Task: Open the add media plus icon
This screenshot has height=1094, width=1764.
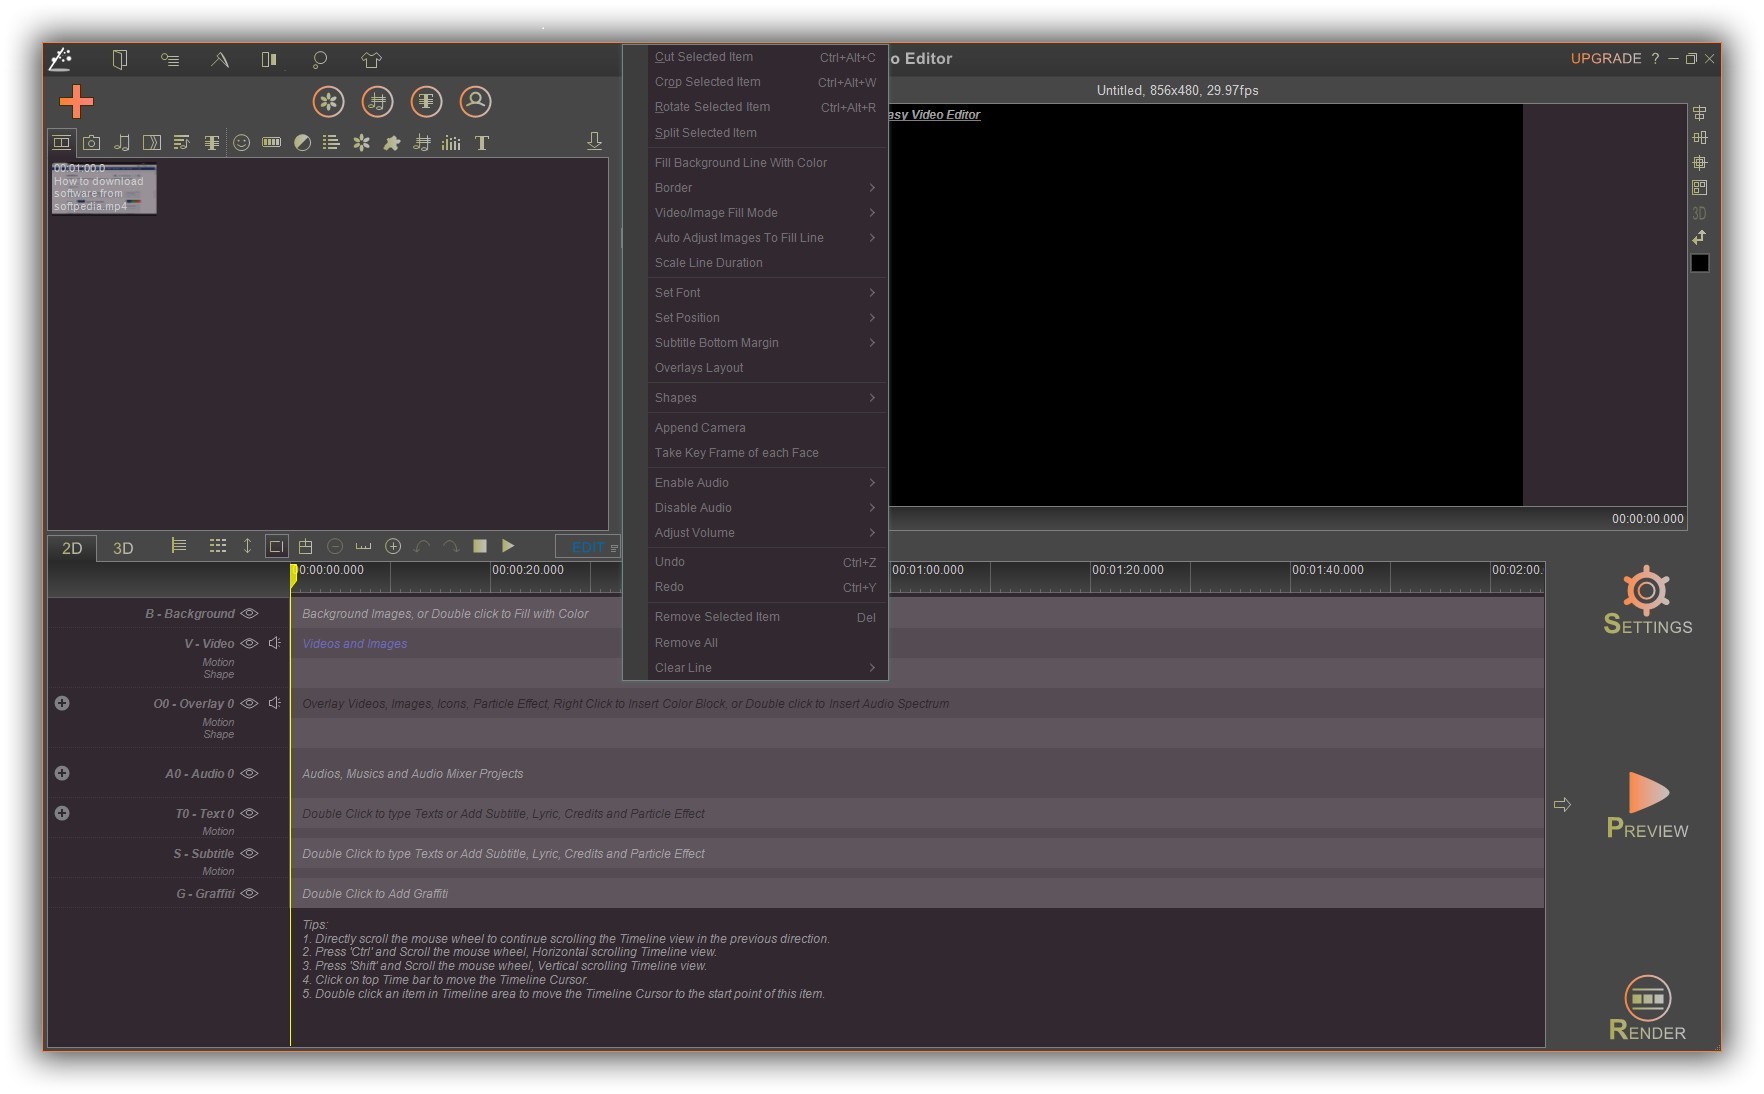Action: [75, 103]
